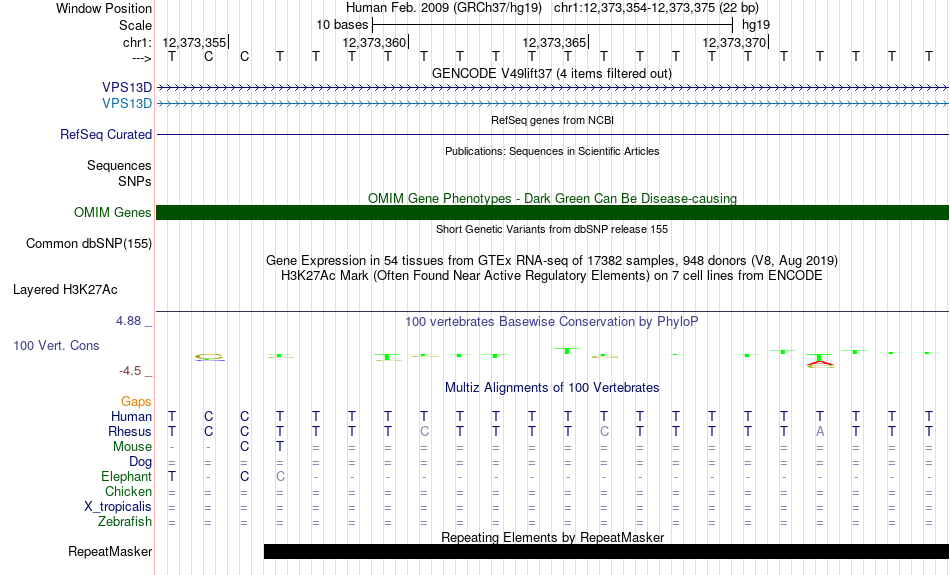
Task: Click the gray C in the Elephant row
Action: [280, 477]
